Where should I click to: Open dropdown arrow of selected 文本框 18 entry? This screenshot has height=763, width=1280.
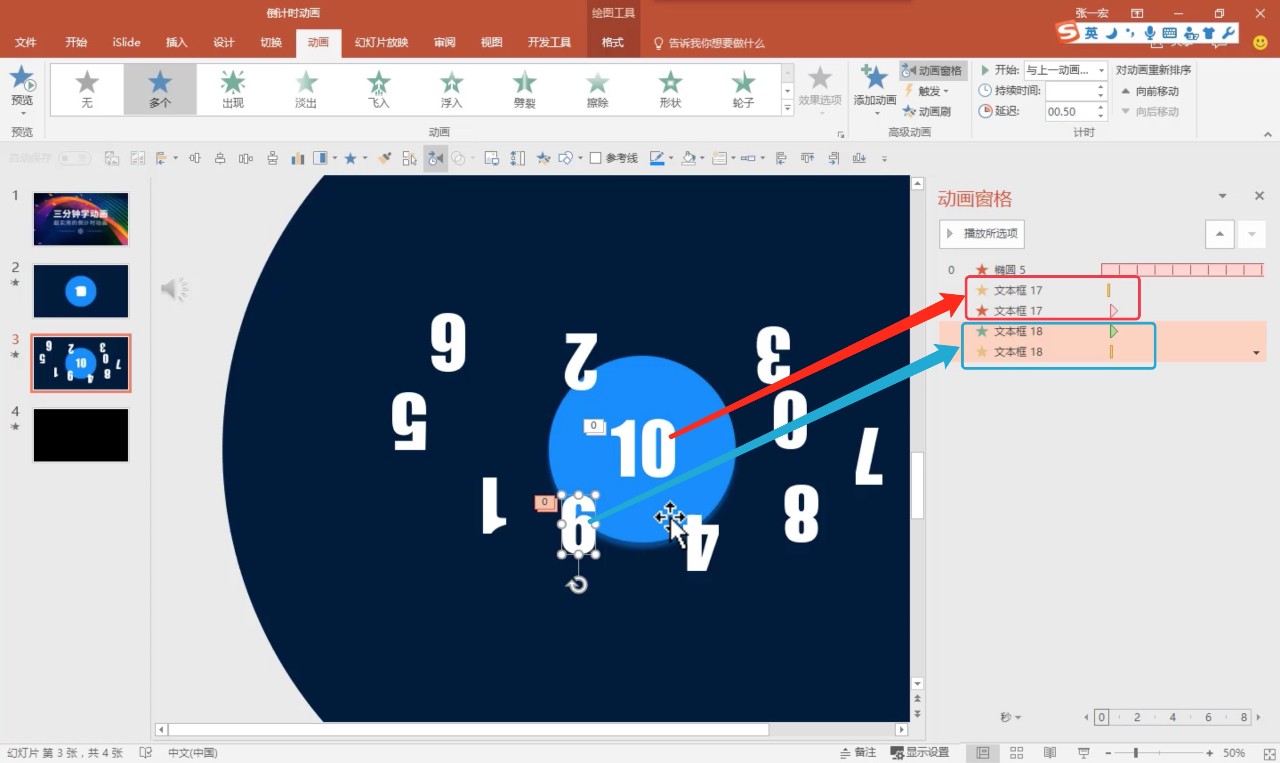pos(1256,353)
